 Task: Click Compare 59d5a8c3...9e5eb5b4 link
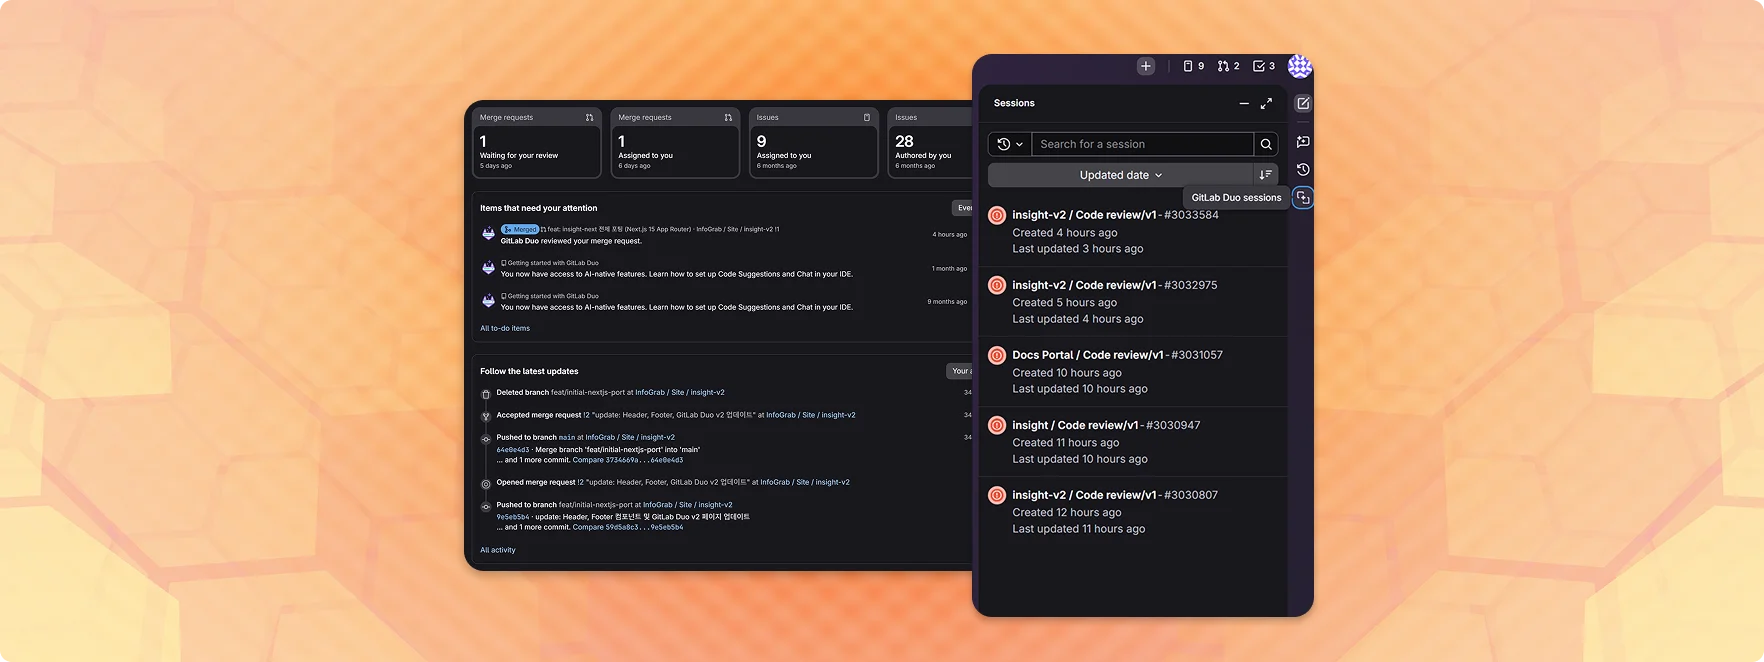pyautogui.click(x=628, y=527)
